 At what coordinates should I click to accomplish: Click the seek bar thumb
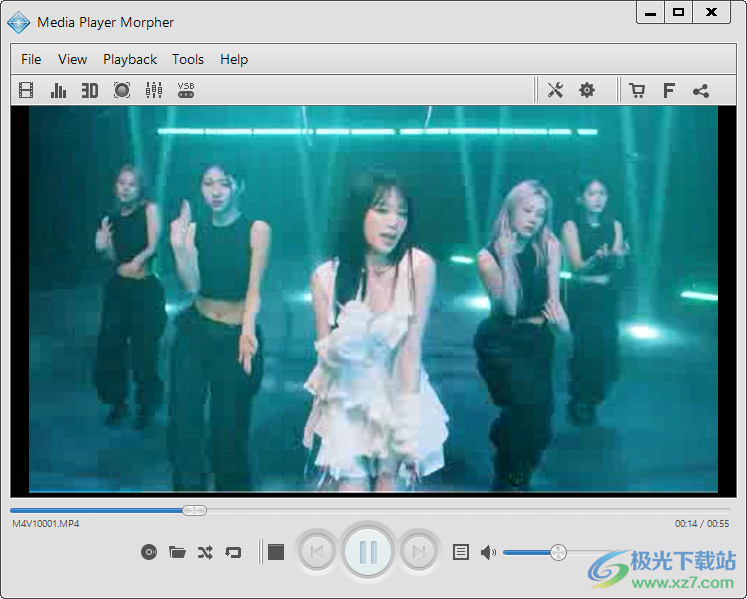(x=194, y=510)
